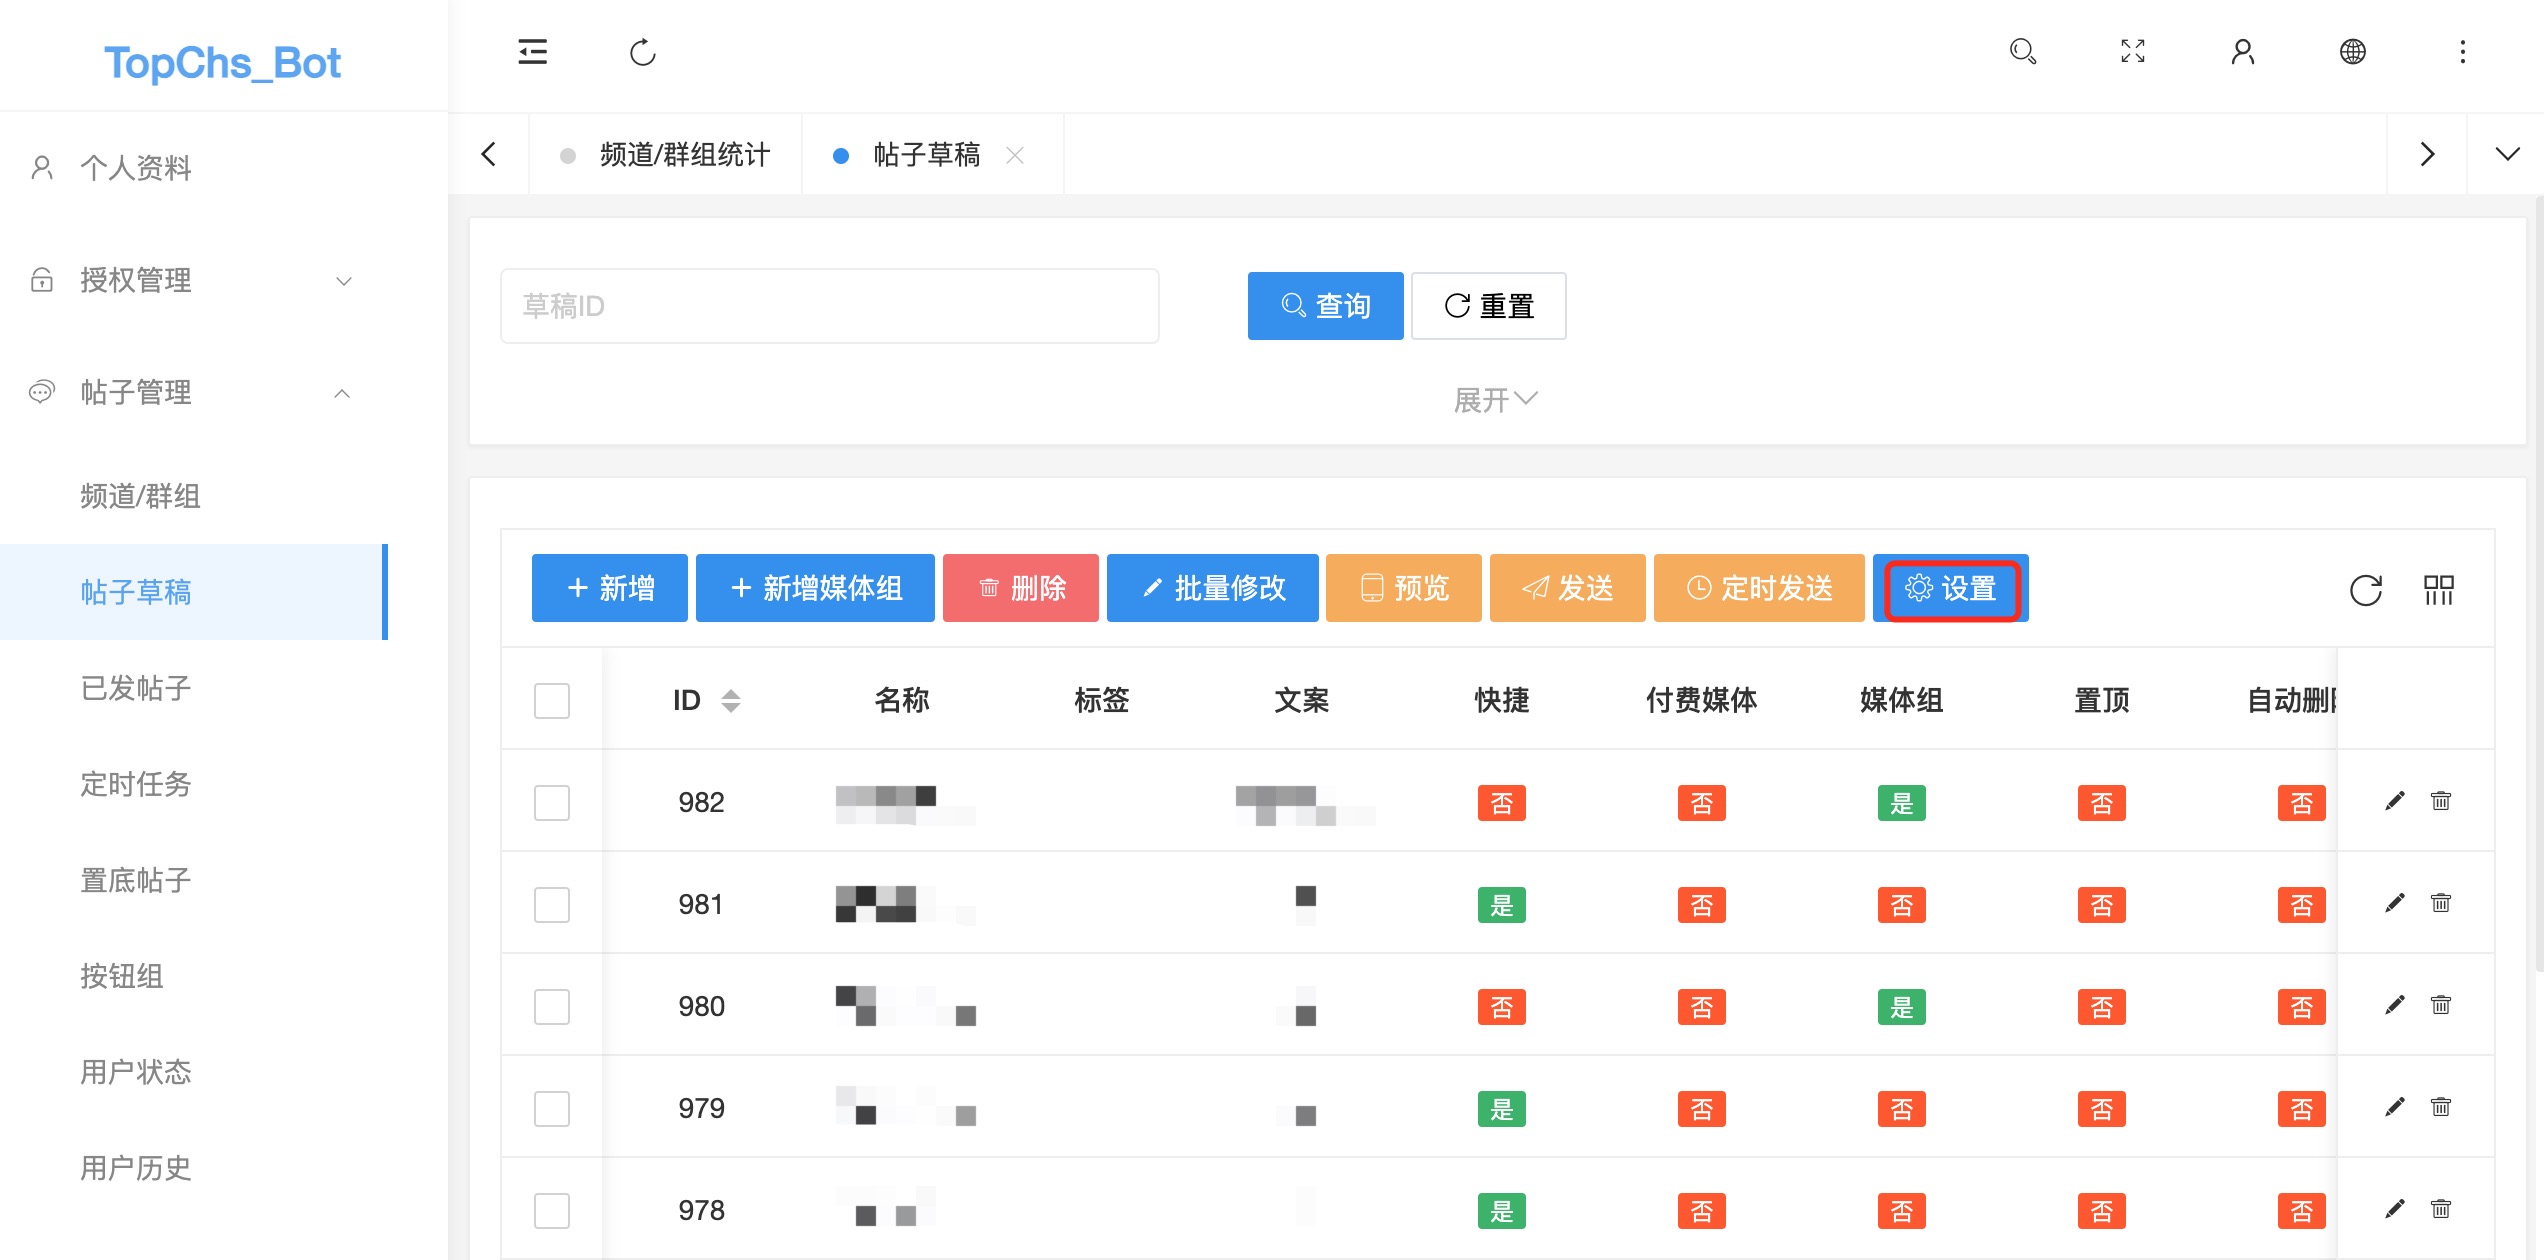Screen dimensions: 2544x1260
Task: Edit row 978 with pencil icon
Action: [2395, 1209]
